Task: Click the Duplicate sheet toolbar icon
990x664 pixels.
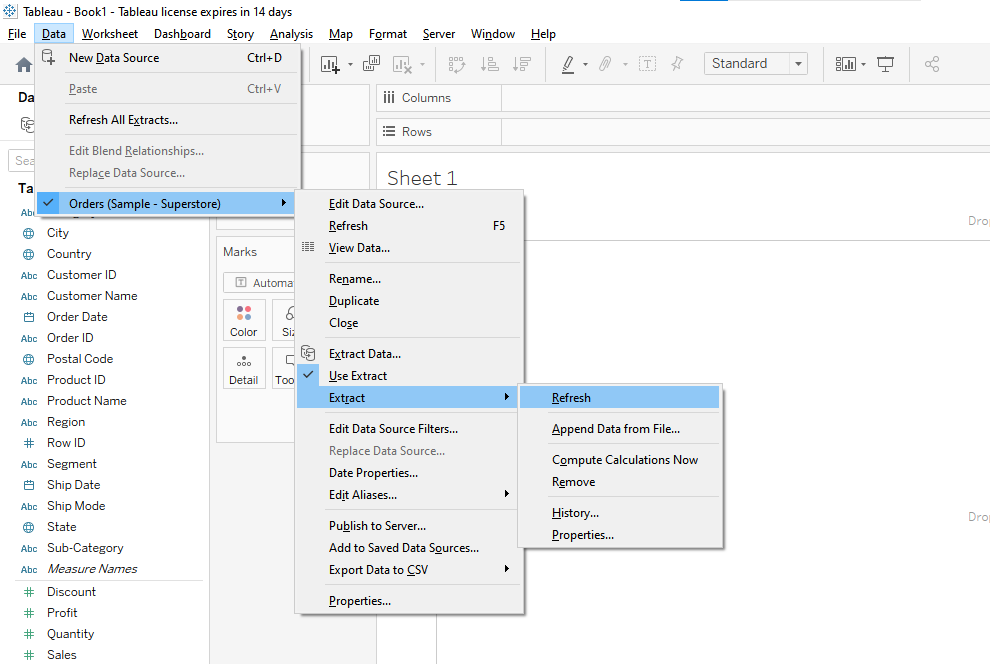Action: (x=371, y=64)
